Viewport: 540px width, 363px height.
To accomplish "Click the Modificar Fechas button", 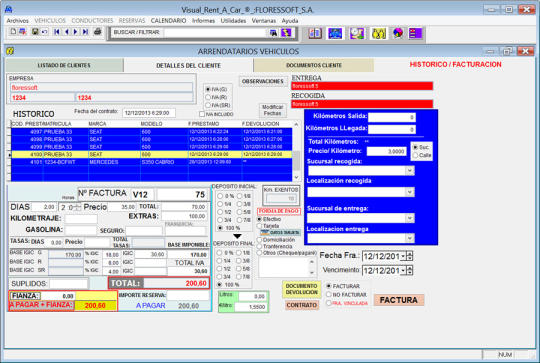I will point(272,110).
